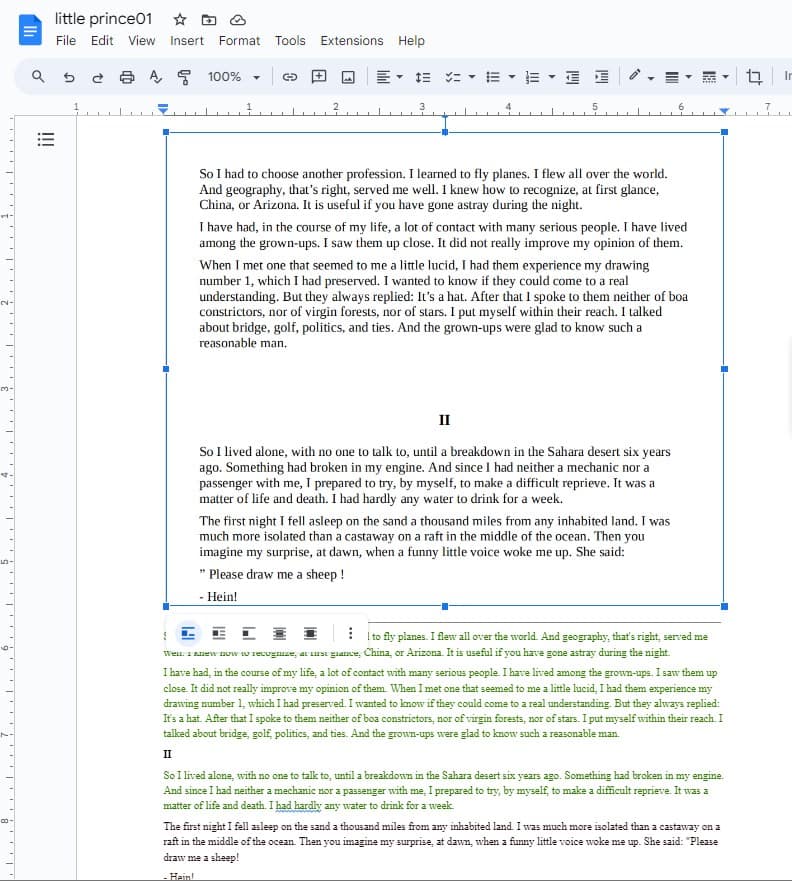Click the numbered list icon

pyautogui.click(x=532, y=77)
